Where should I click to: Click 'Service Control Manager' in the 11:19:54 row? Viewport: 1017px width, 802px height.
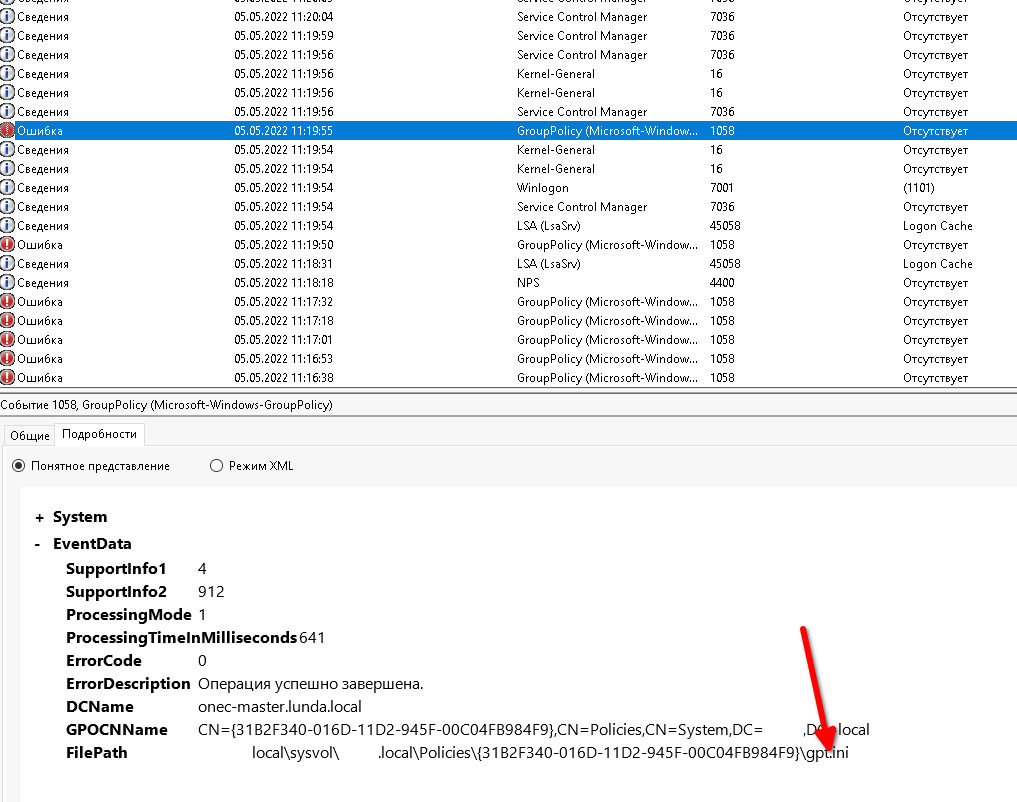click(582, 207)
